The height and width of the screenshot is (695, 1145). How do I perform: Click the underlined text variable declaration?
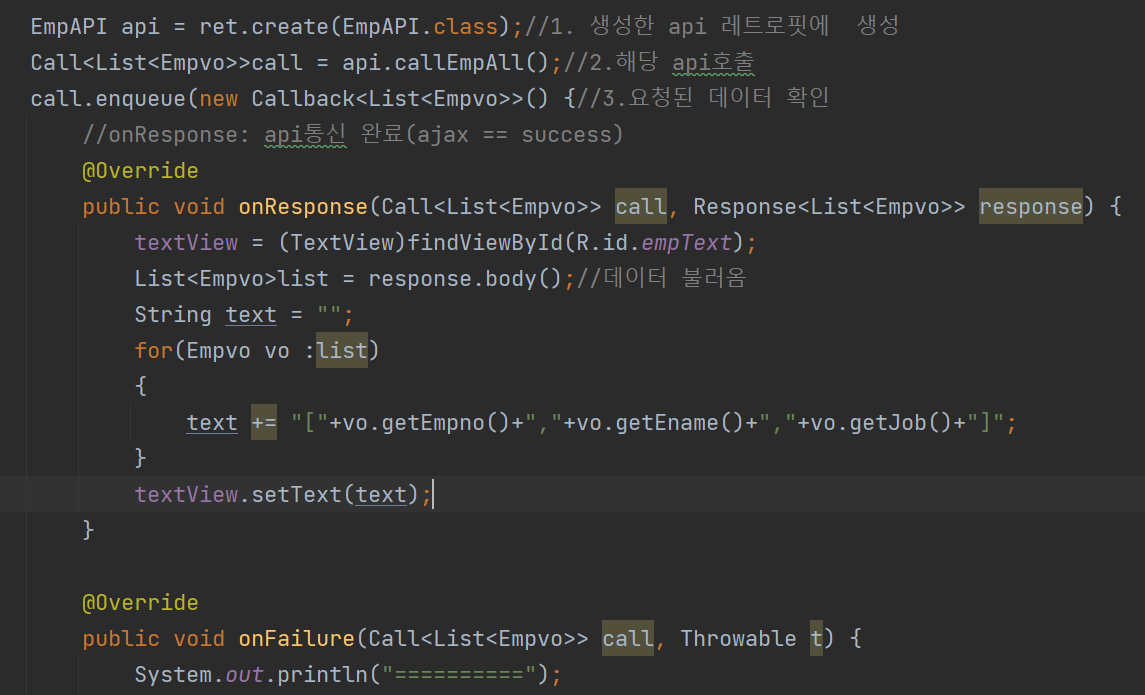(250, 314)
